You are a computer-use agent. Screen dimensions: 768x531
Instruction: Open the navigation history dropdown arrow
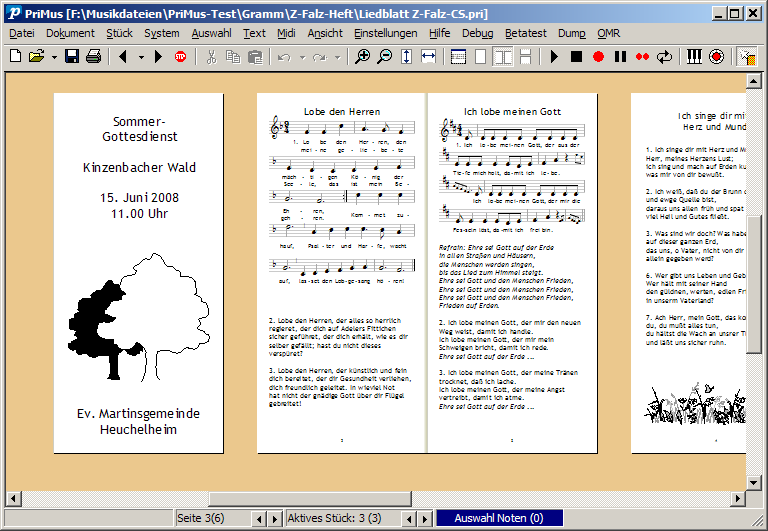point(141,57)
